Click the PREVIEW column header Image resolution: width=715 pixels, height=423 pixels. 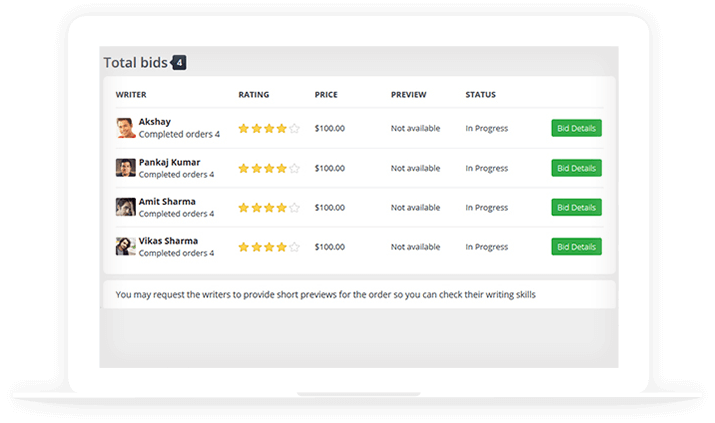point(409,95)
